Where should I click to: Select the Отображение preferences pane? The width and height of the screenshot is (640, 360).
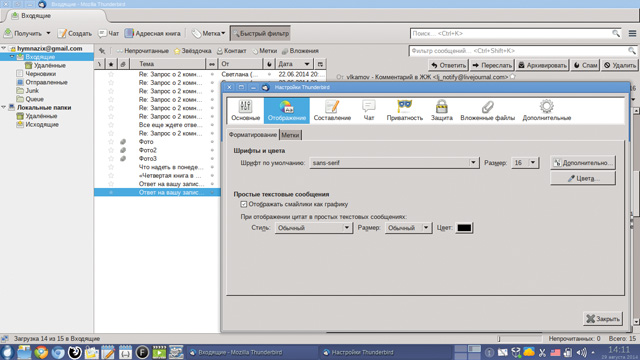click(x=287, y=110)
